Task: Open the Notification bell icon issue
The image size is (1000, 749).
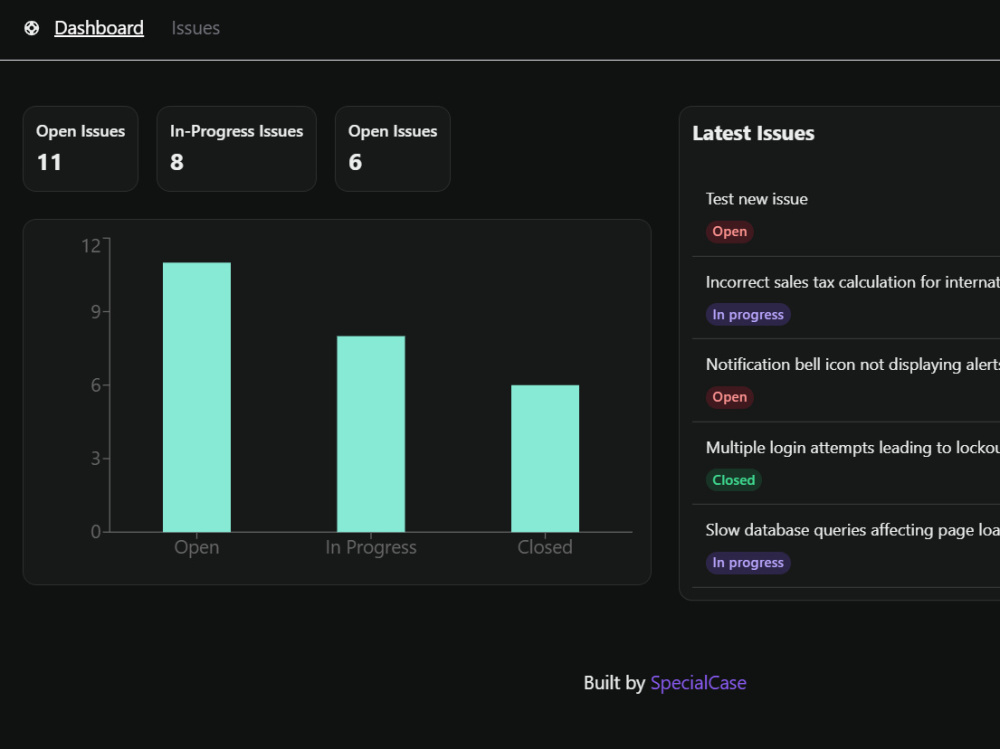Action: pos(850,364)
